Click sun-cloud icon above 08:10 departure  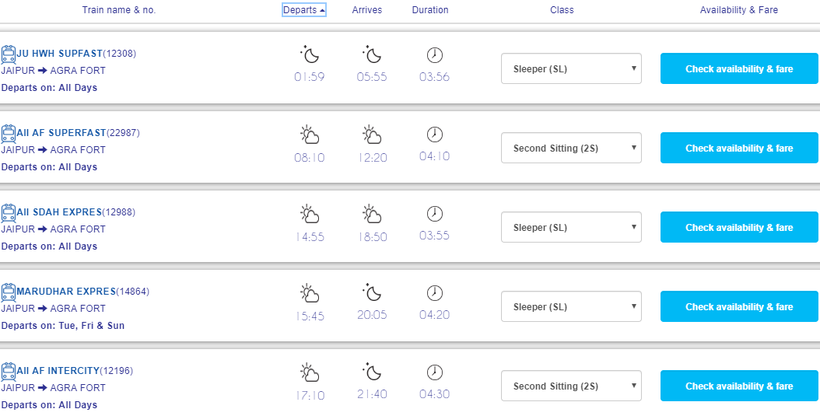(309, 134)
